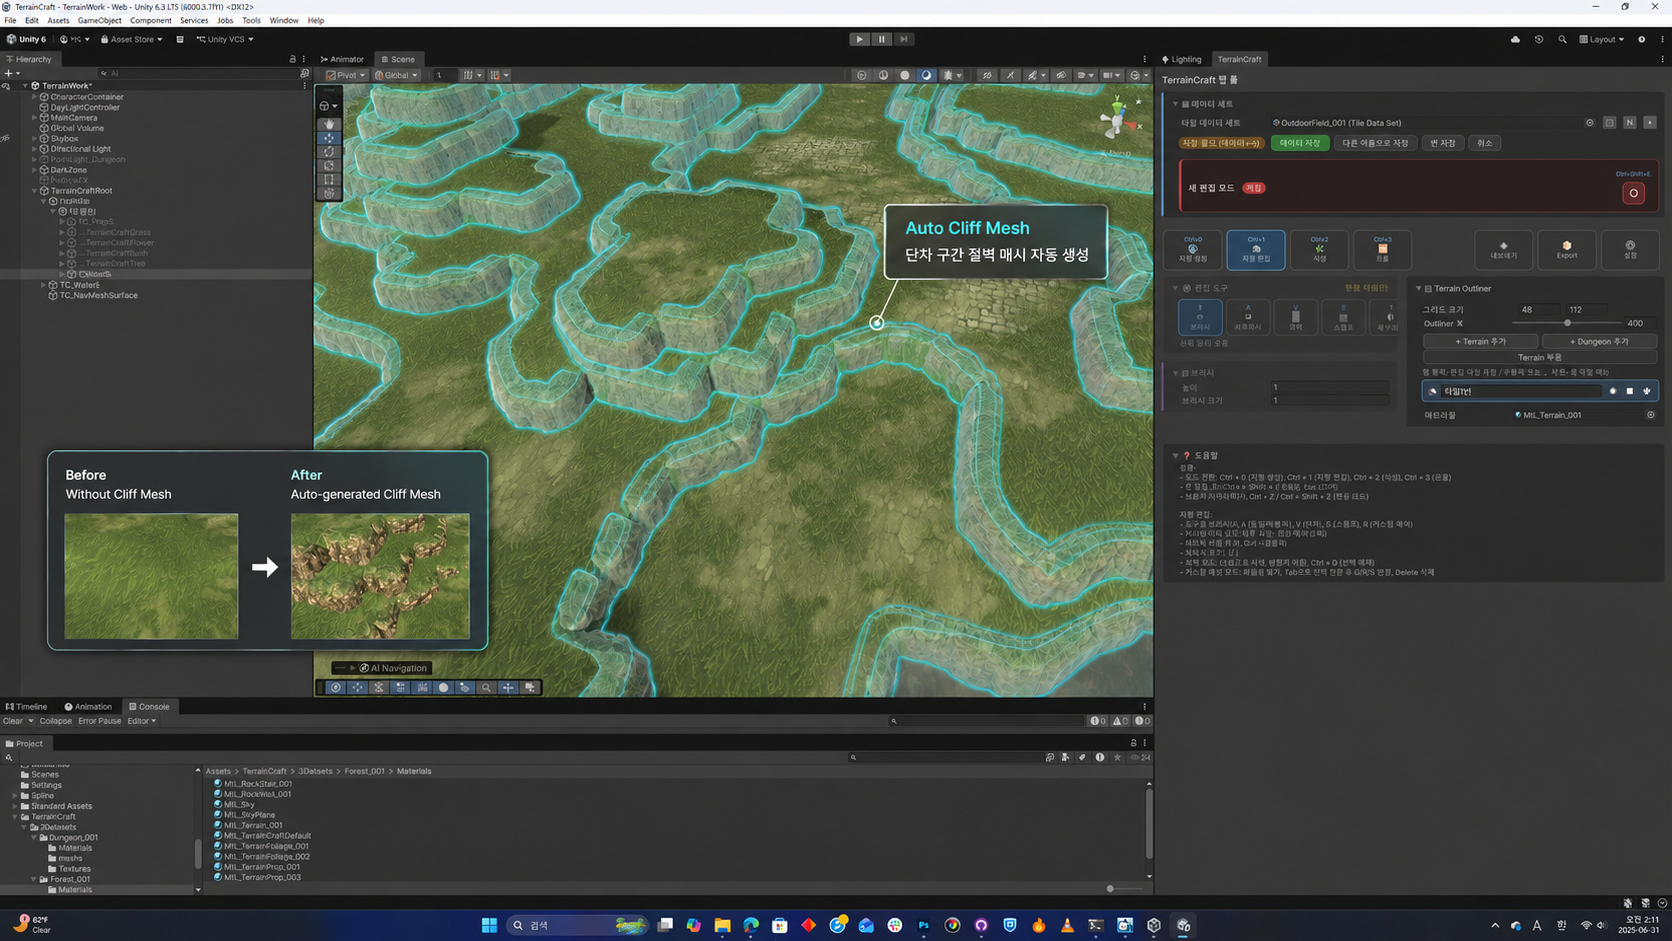This screenshot has height=941, width=1672.
Task: Open global search magnifier in top toolbar
Action: point(1562,39)
